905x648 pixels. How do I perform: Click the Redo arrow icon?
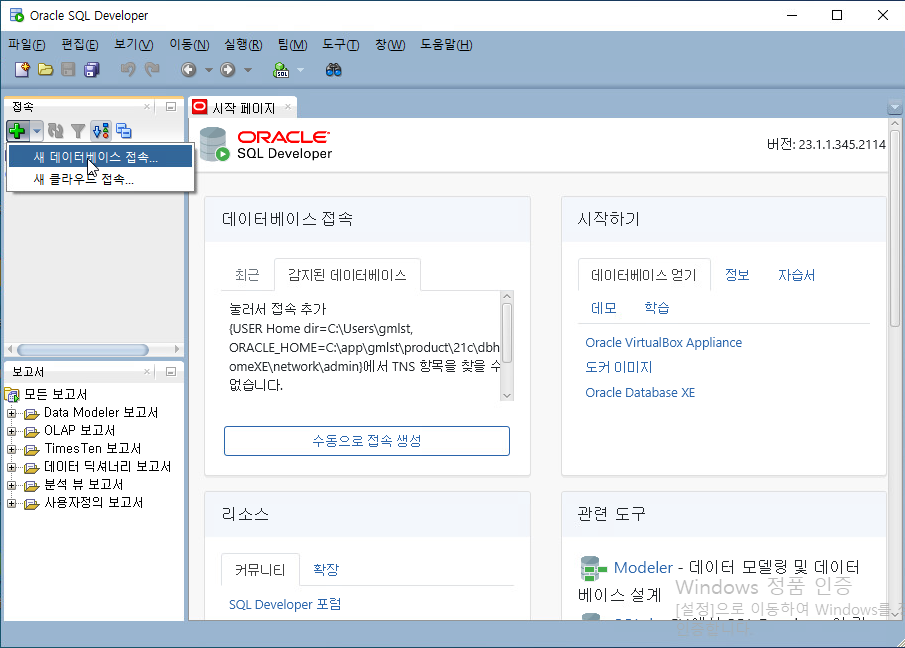tap(152, 70)
